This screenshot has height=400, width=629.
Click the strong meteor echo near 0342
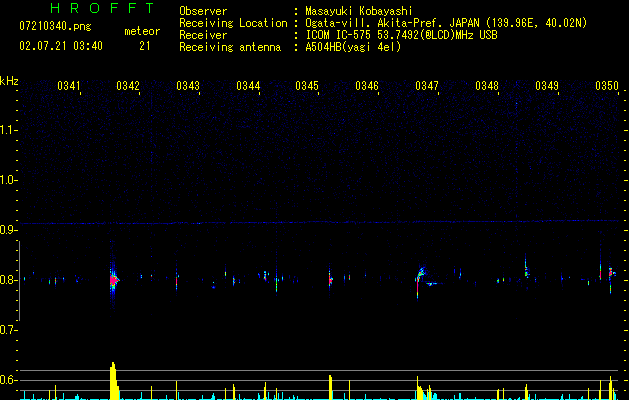(114, 279)
